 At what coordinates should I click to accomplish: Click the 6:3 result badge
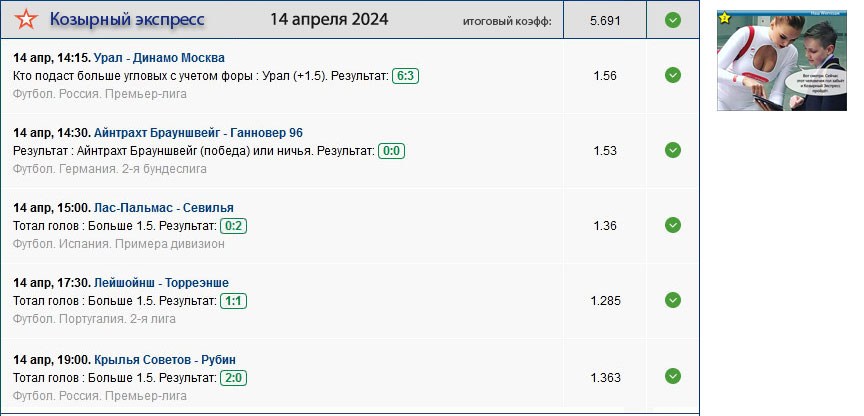pos(405,76)
